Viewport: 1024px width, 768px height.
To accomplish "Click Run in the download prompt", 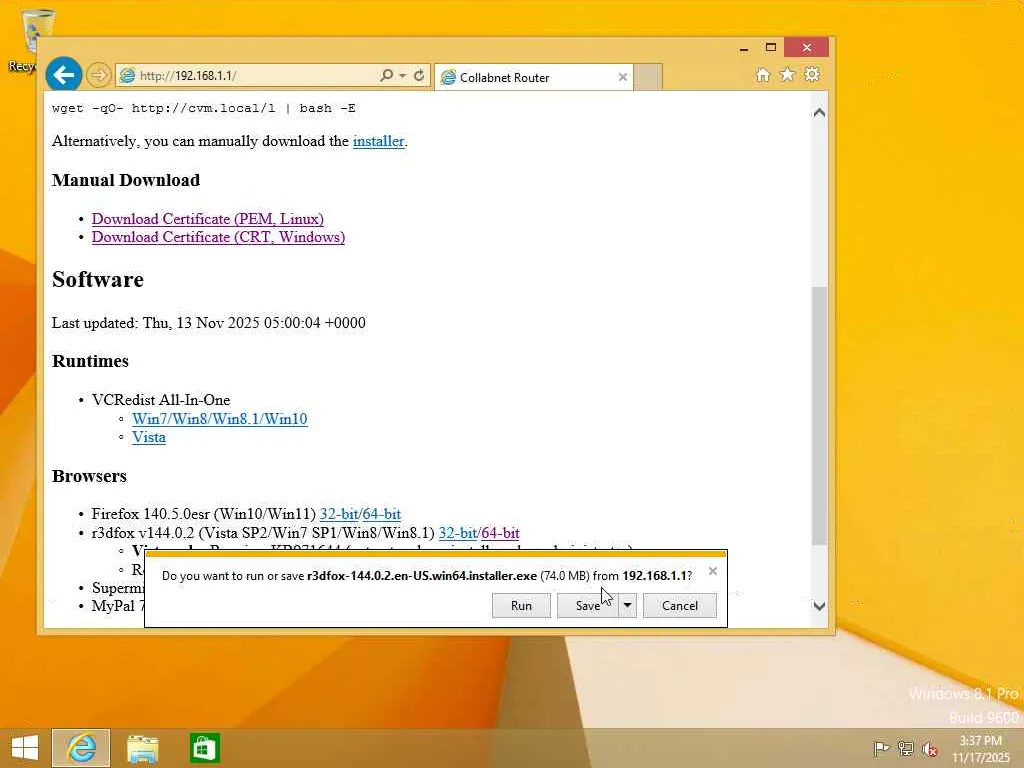I will 521,605.
